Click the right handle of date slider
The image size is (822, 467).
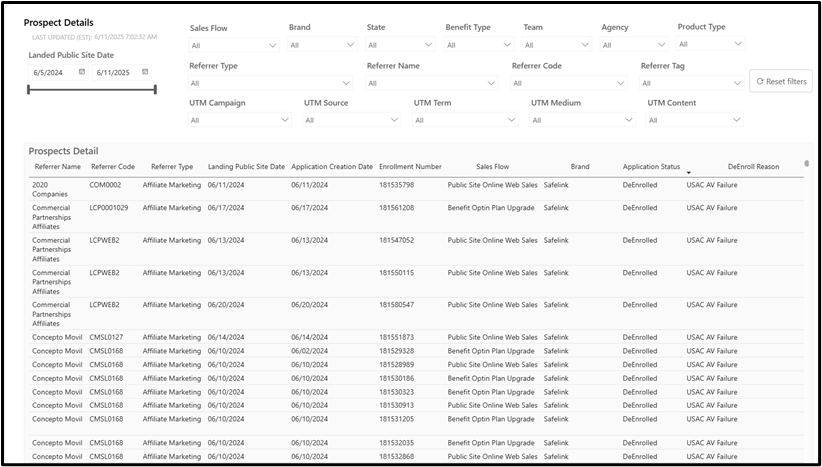tap(155, 90)
